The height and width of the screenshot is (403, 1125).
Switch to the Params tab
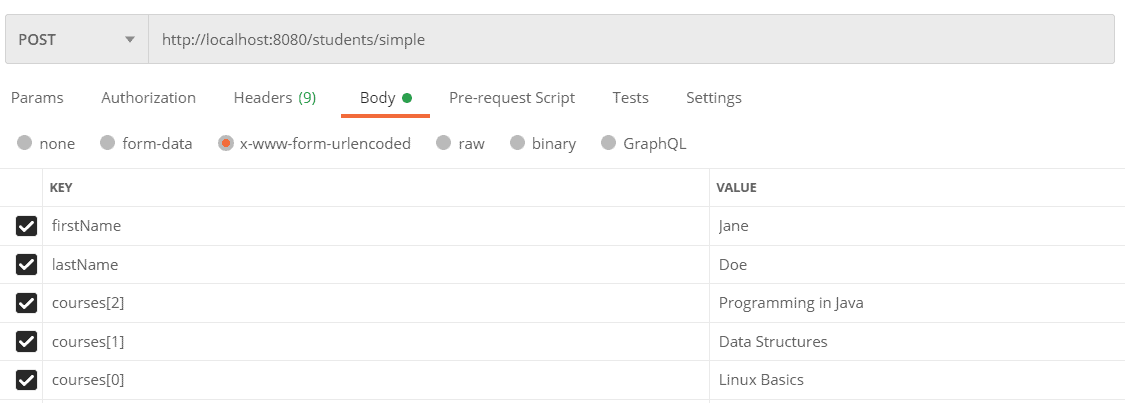(x=37, y=98)
